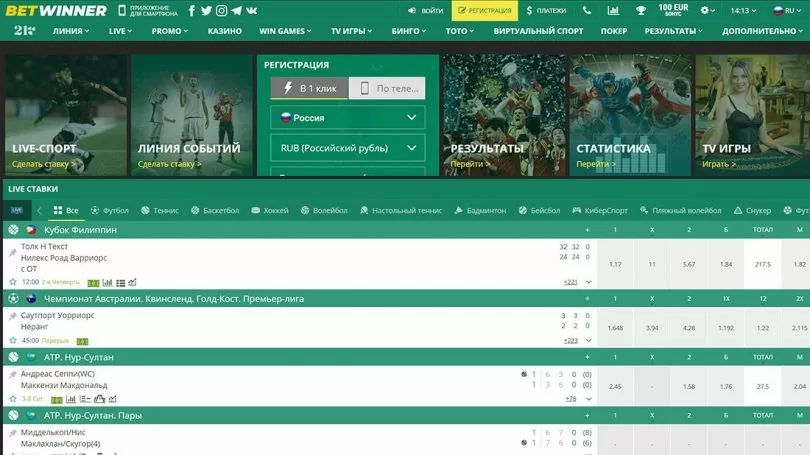The image size is (810, 455).
Task: Filter live bets by Снукер
Action: pyautogui.click(x=752, y=210)
